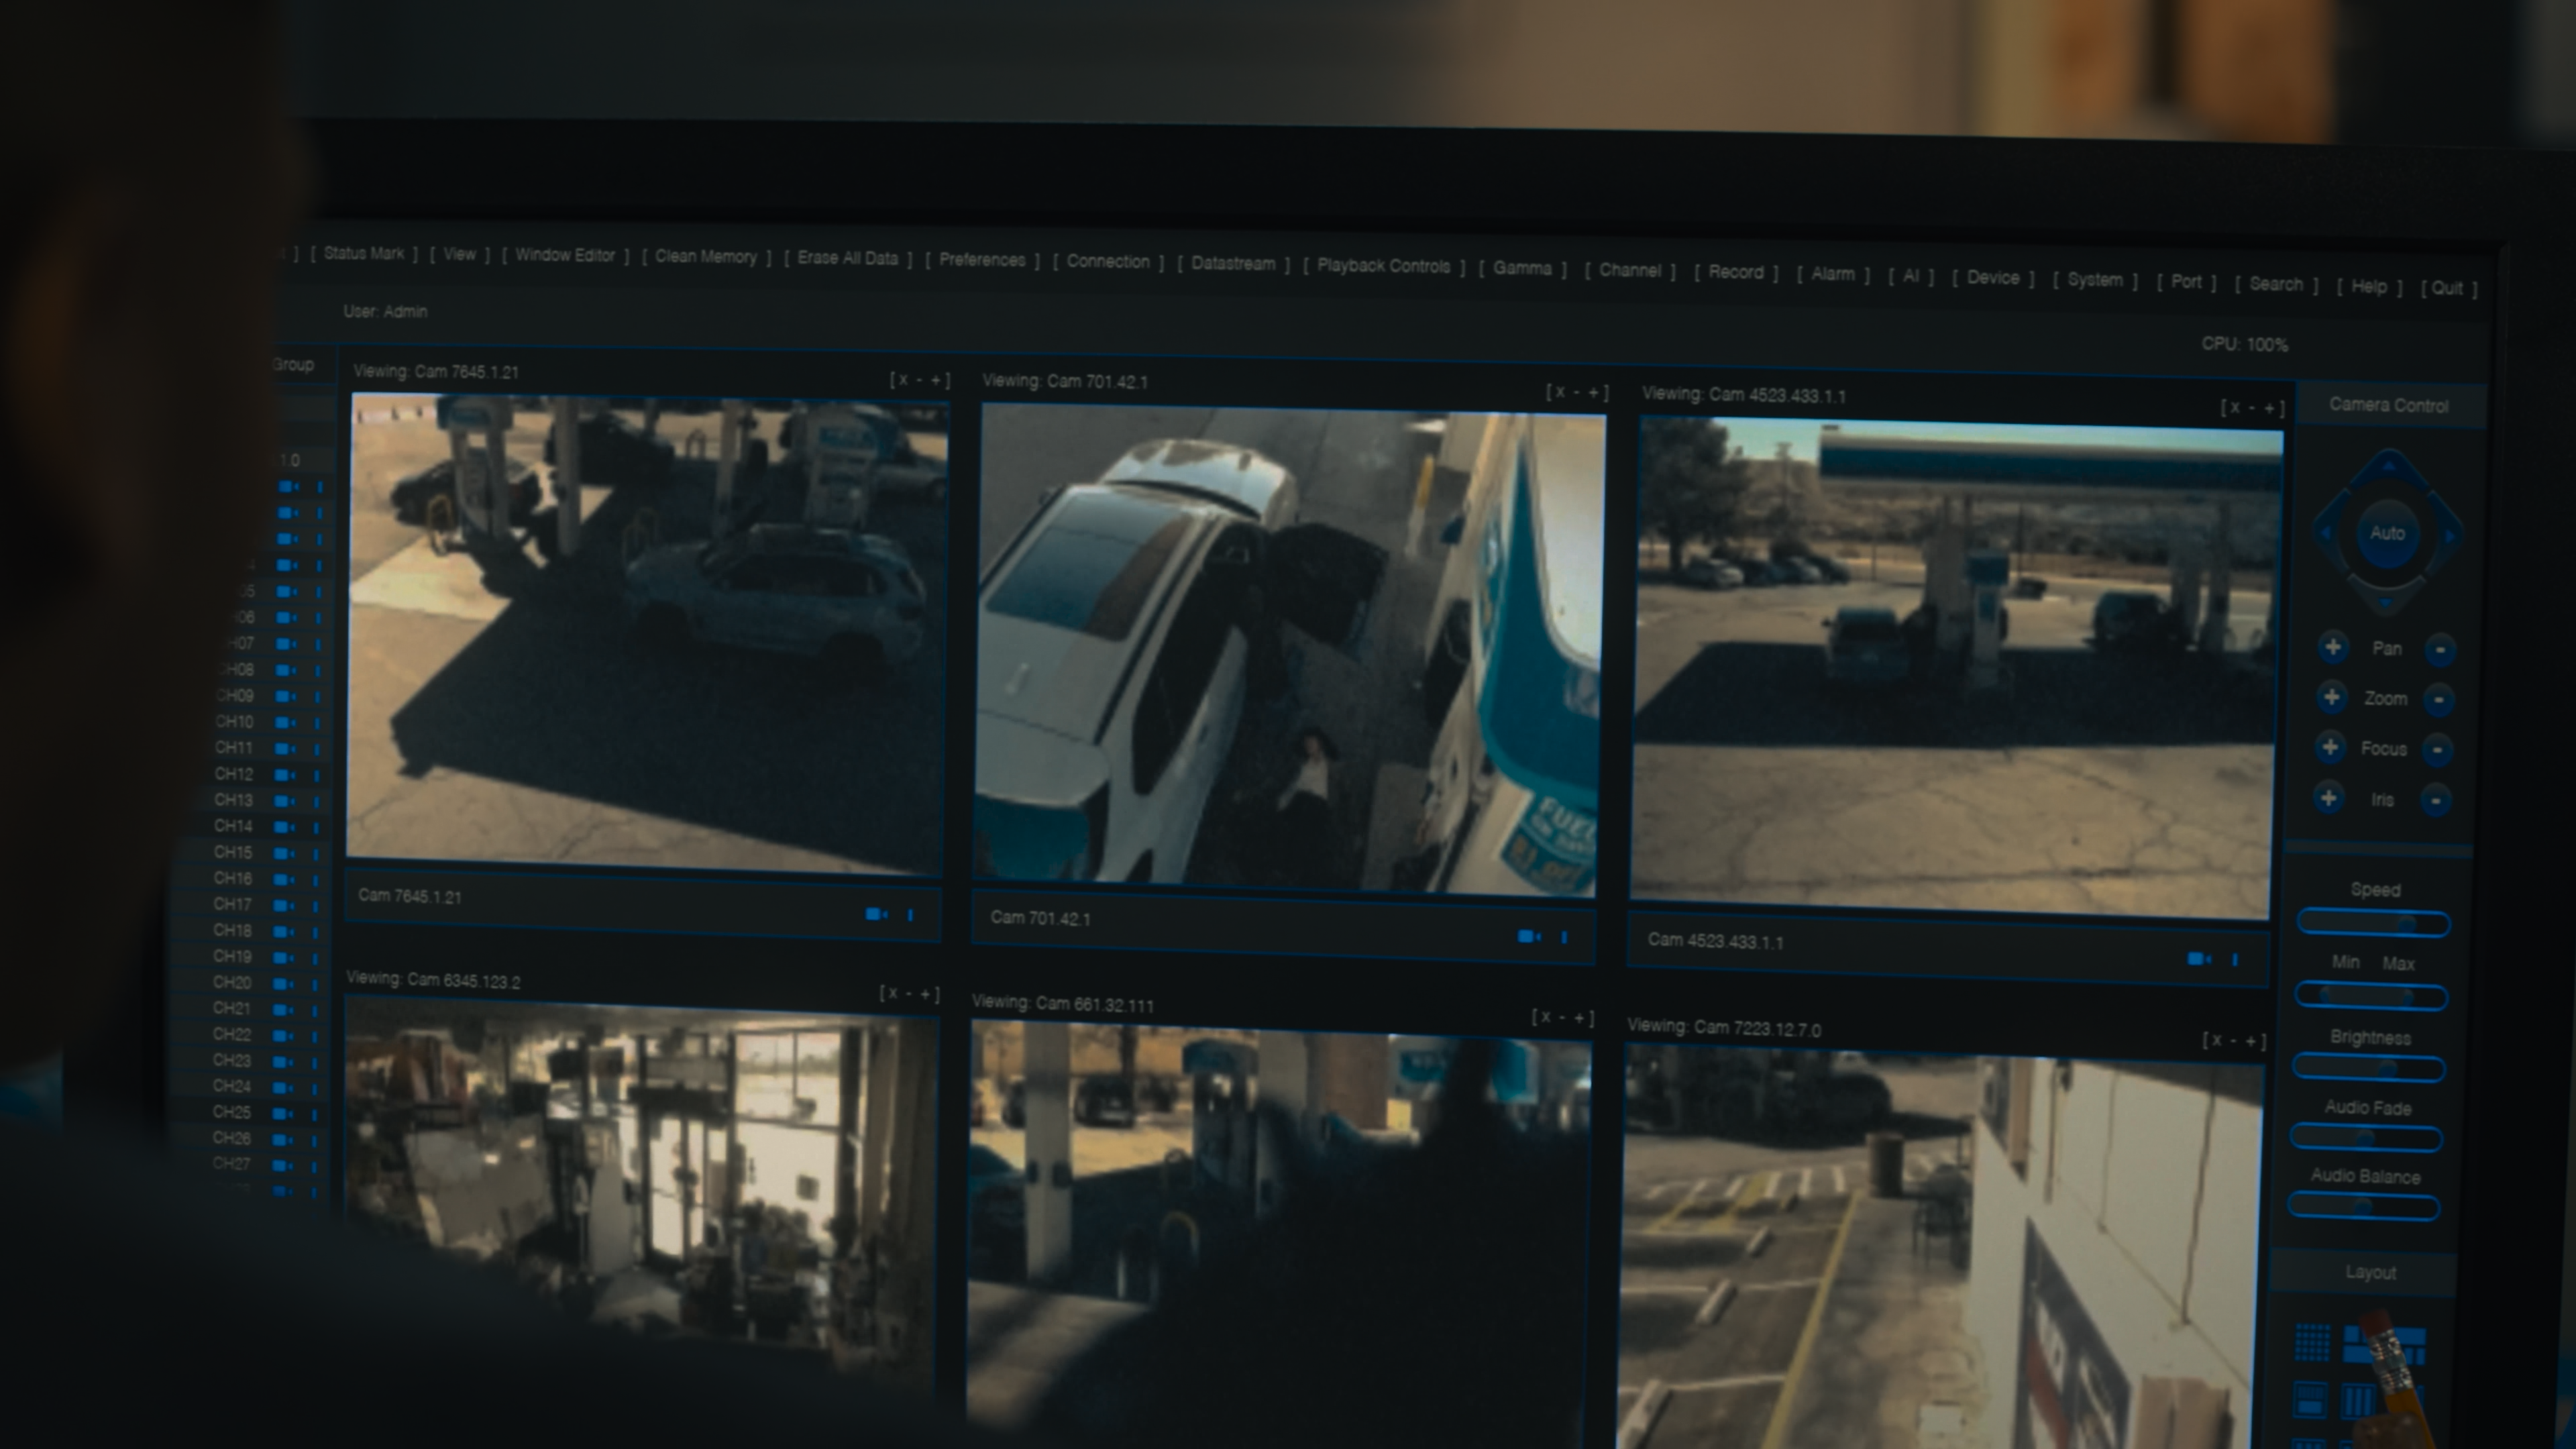Click camera icon for Cam 701.42.1
This screenshot has width=2576, height=1449.
(1527, 936)
